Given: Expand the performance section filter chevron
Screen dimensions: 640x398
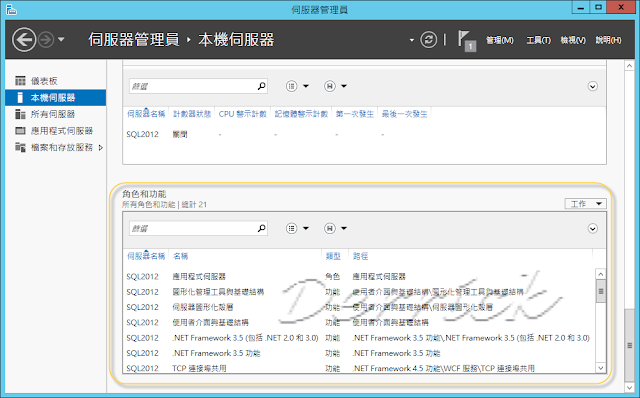Looking at the screenshot, I should 593,86.
